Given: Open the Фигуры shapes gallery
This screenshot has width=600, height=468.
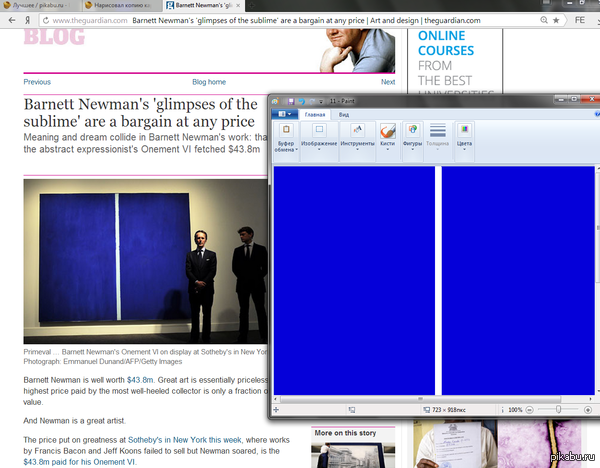Looking at the screenshot, I should pos(412,140).
